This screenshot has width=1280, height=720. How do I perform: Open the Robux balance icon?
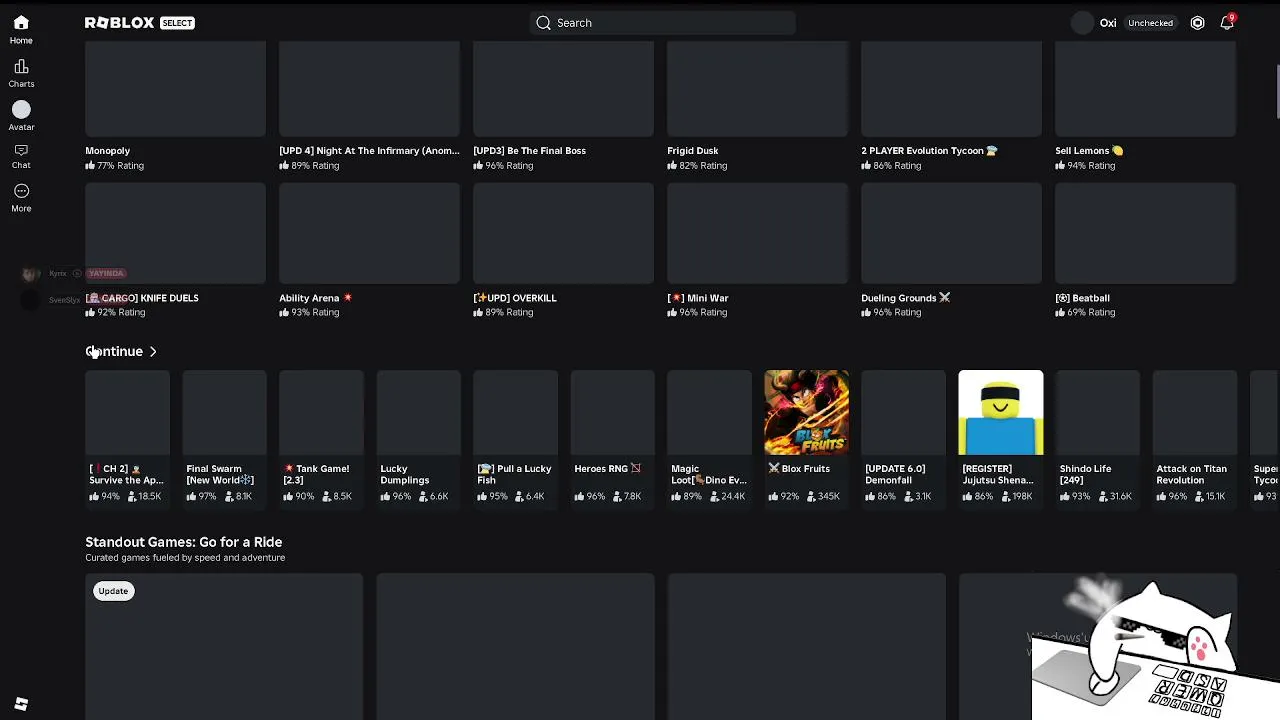pos(1197,23)
